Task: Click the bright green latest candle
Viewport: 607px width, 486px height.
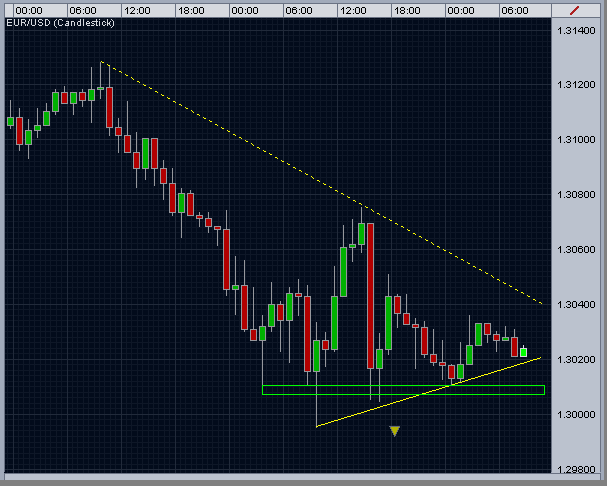Action: (523, 352)
